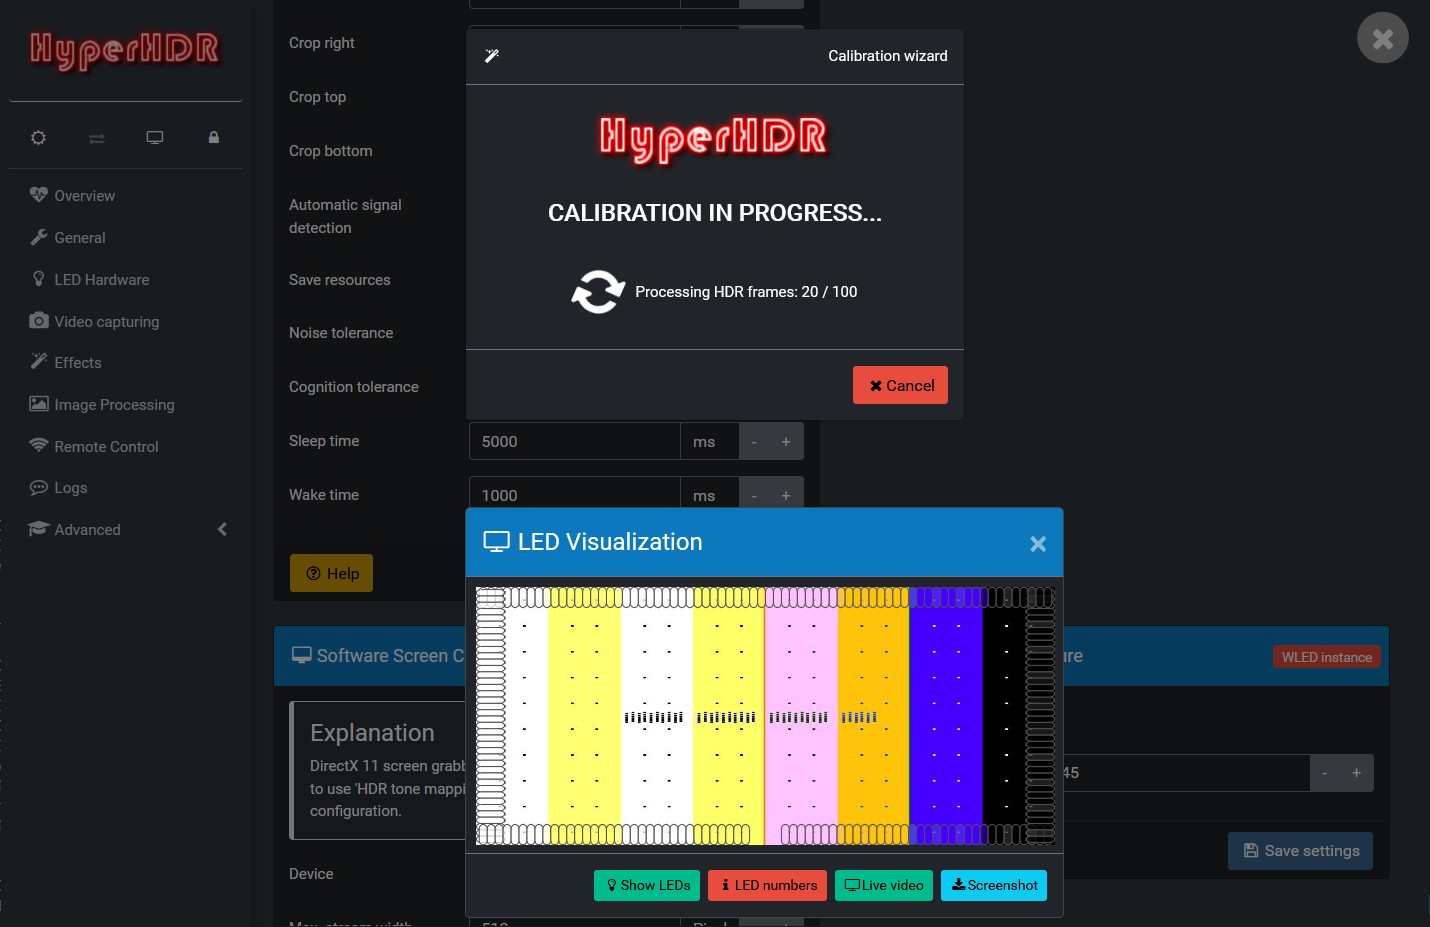Click the Explanation heading
The width and height of the screenshot is (1430, 927).
[372, 733]
